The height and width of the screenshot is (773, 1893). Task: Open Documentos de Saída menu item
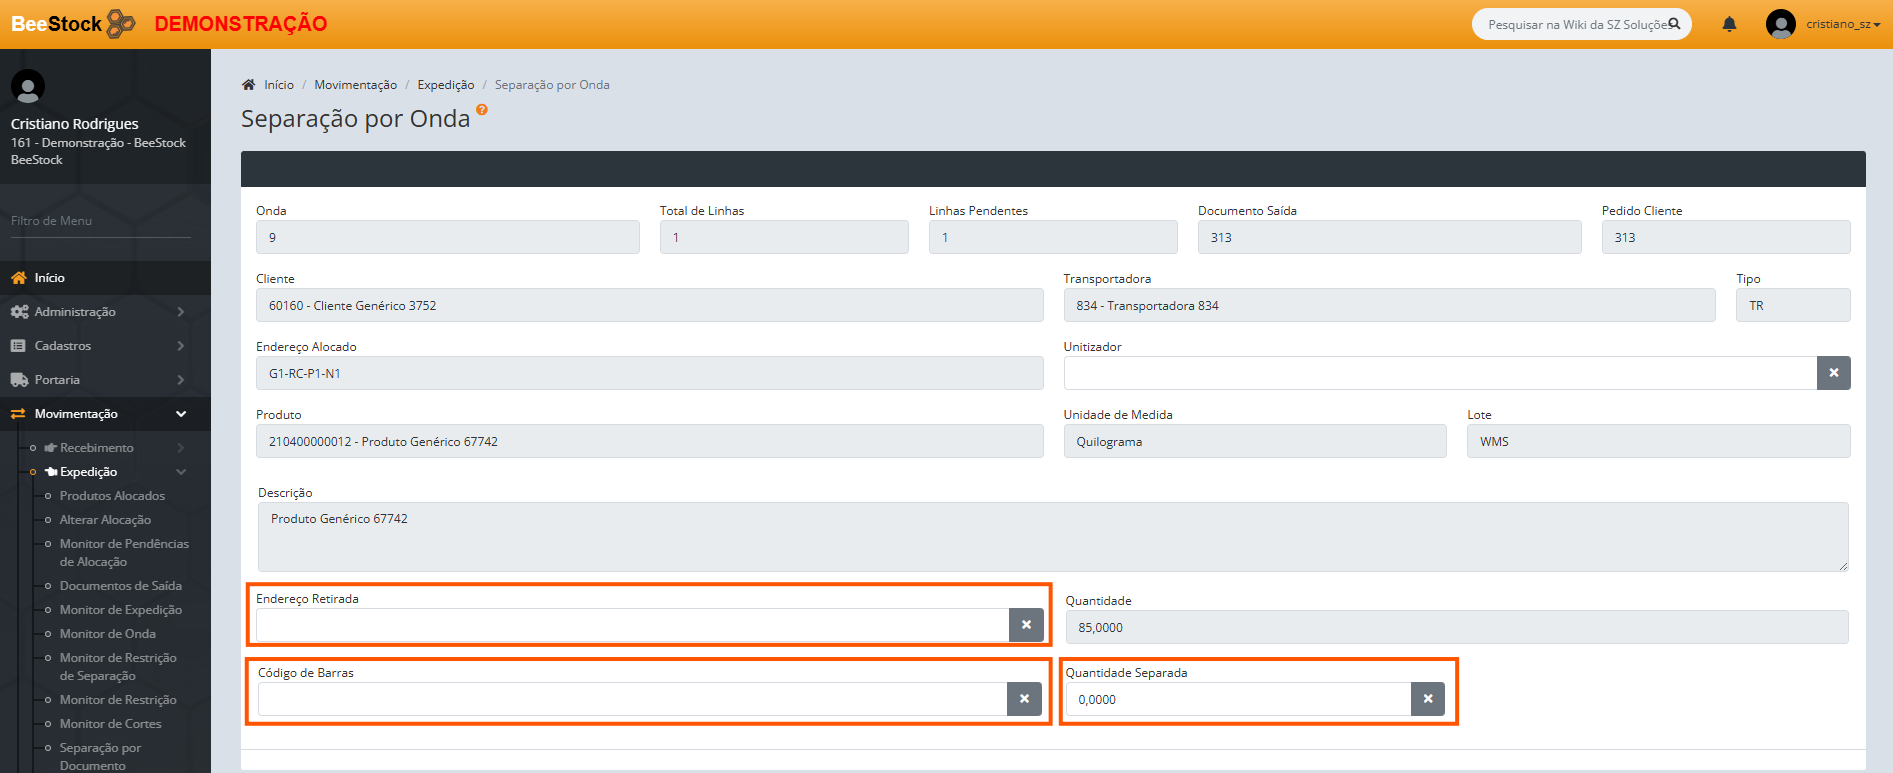(x=120, y=586)
